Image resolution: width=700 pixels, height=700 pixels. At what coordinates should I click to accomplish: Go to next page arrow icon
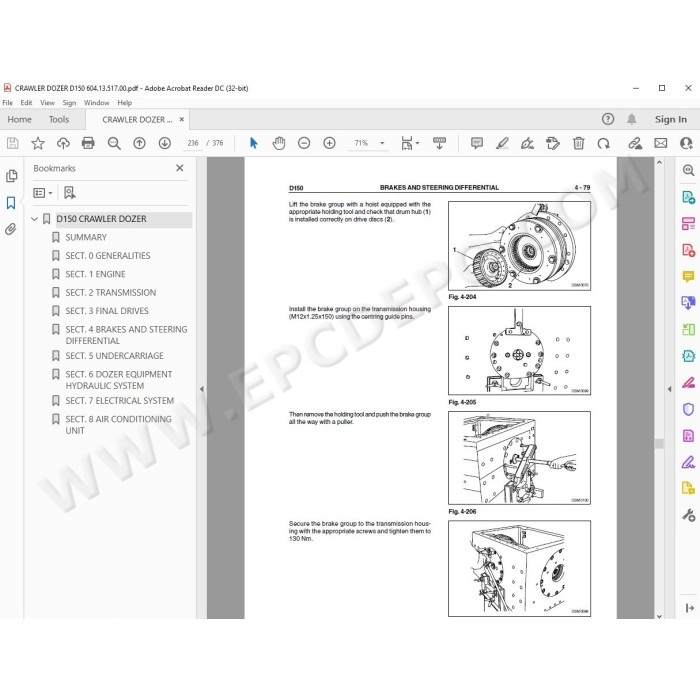click(165, 143)
